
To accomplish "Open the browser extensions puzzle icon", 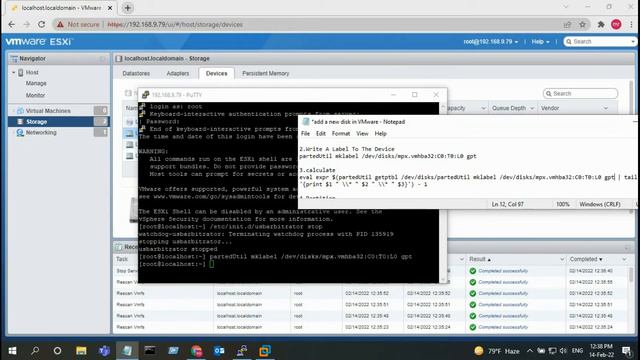I will coord(601,24).
